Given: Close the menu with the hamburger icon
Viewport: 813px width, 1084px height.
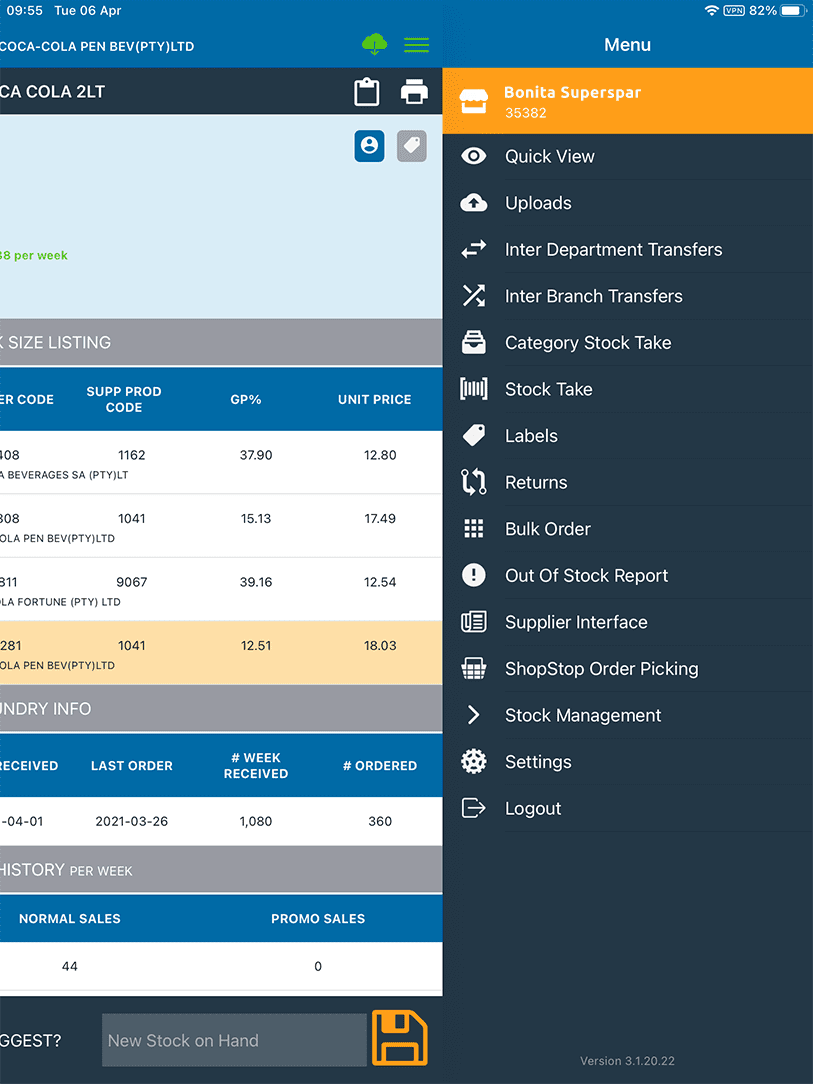Looking at the screenshot, I should coord(416,46).
